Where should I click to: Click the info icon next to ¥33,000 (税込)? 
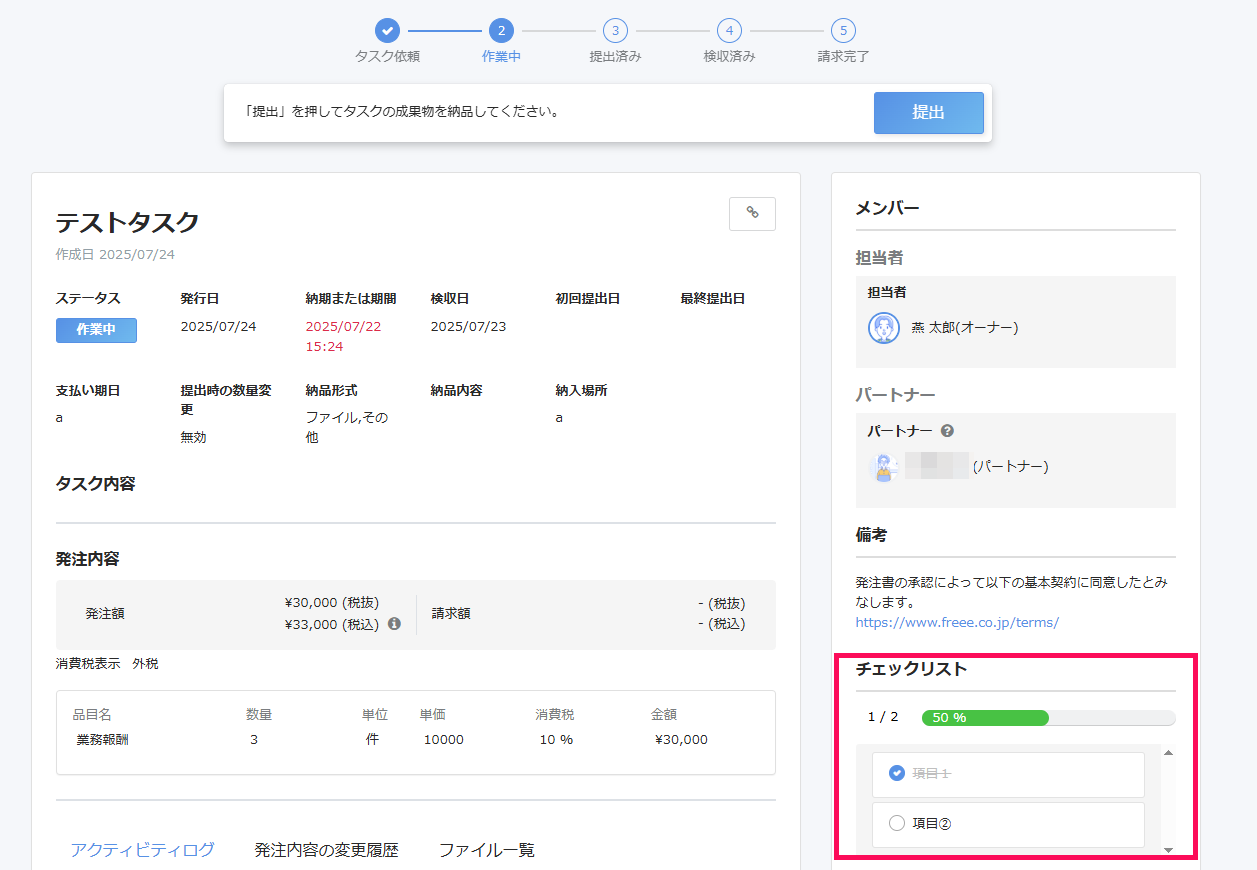click(394, 624)
